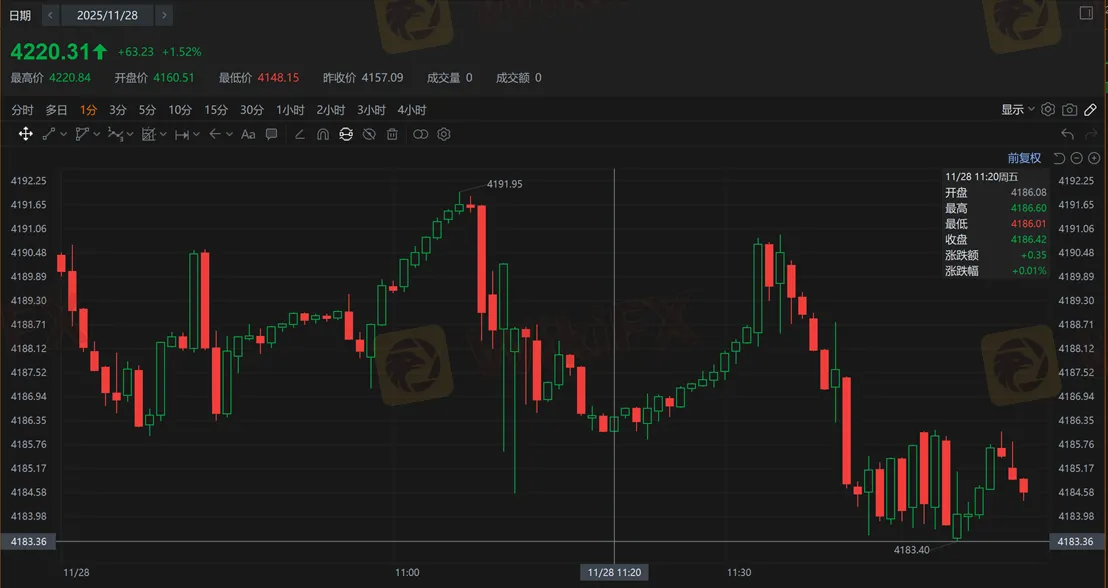Select the chart analysis drawing tool
The height and width of the screenshot is (588, 1108).
(148, 134)
